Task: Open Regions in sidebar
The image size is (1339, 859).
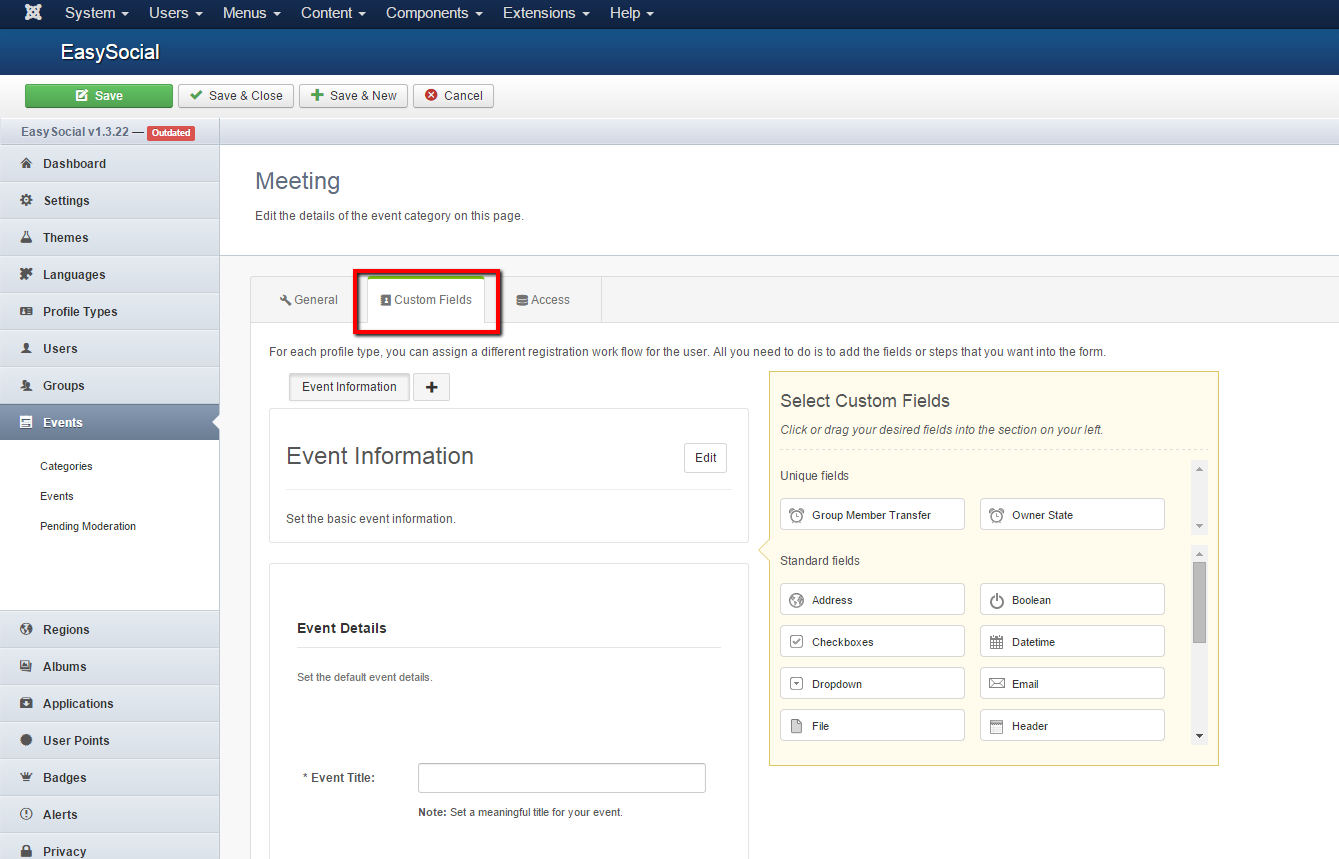Action: [x=109, y=630]
